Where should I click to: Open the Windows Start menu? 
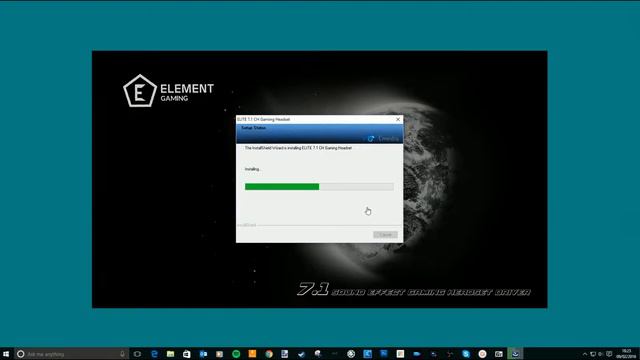coord(6,354)
